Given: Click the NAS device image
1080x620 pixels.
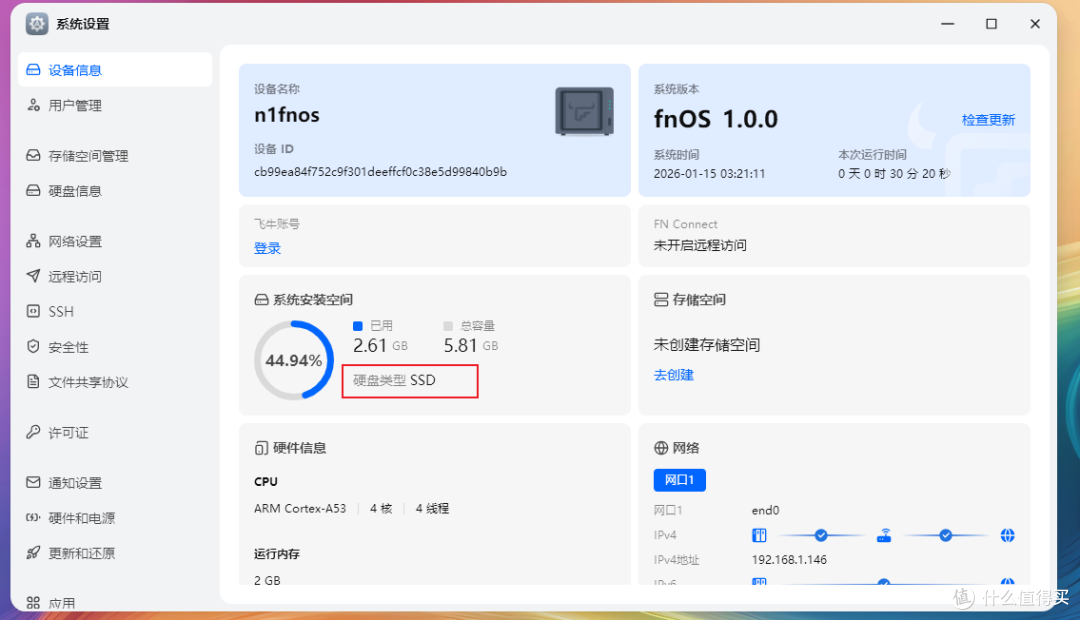Looking at the screenshot, I should [x=584, y=112].
